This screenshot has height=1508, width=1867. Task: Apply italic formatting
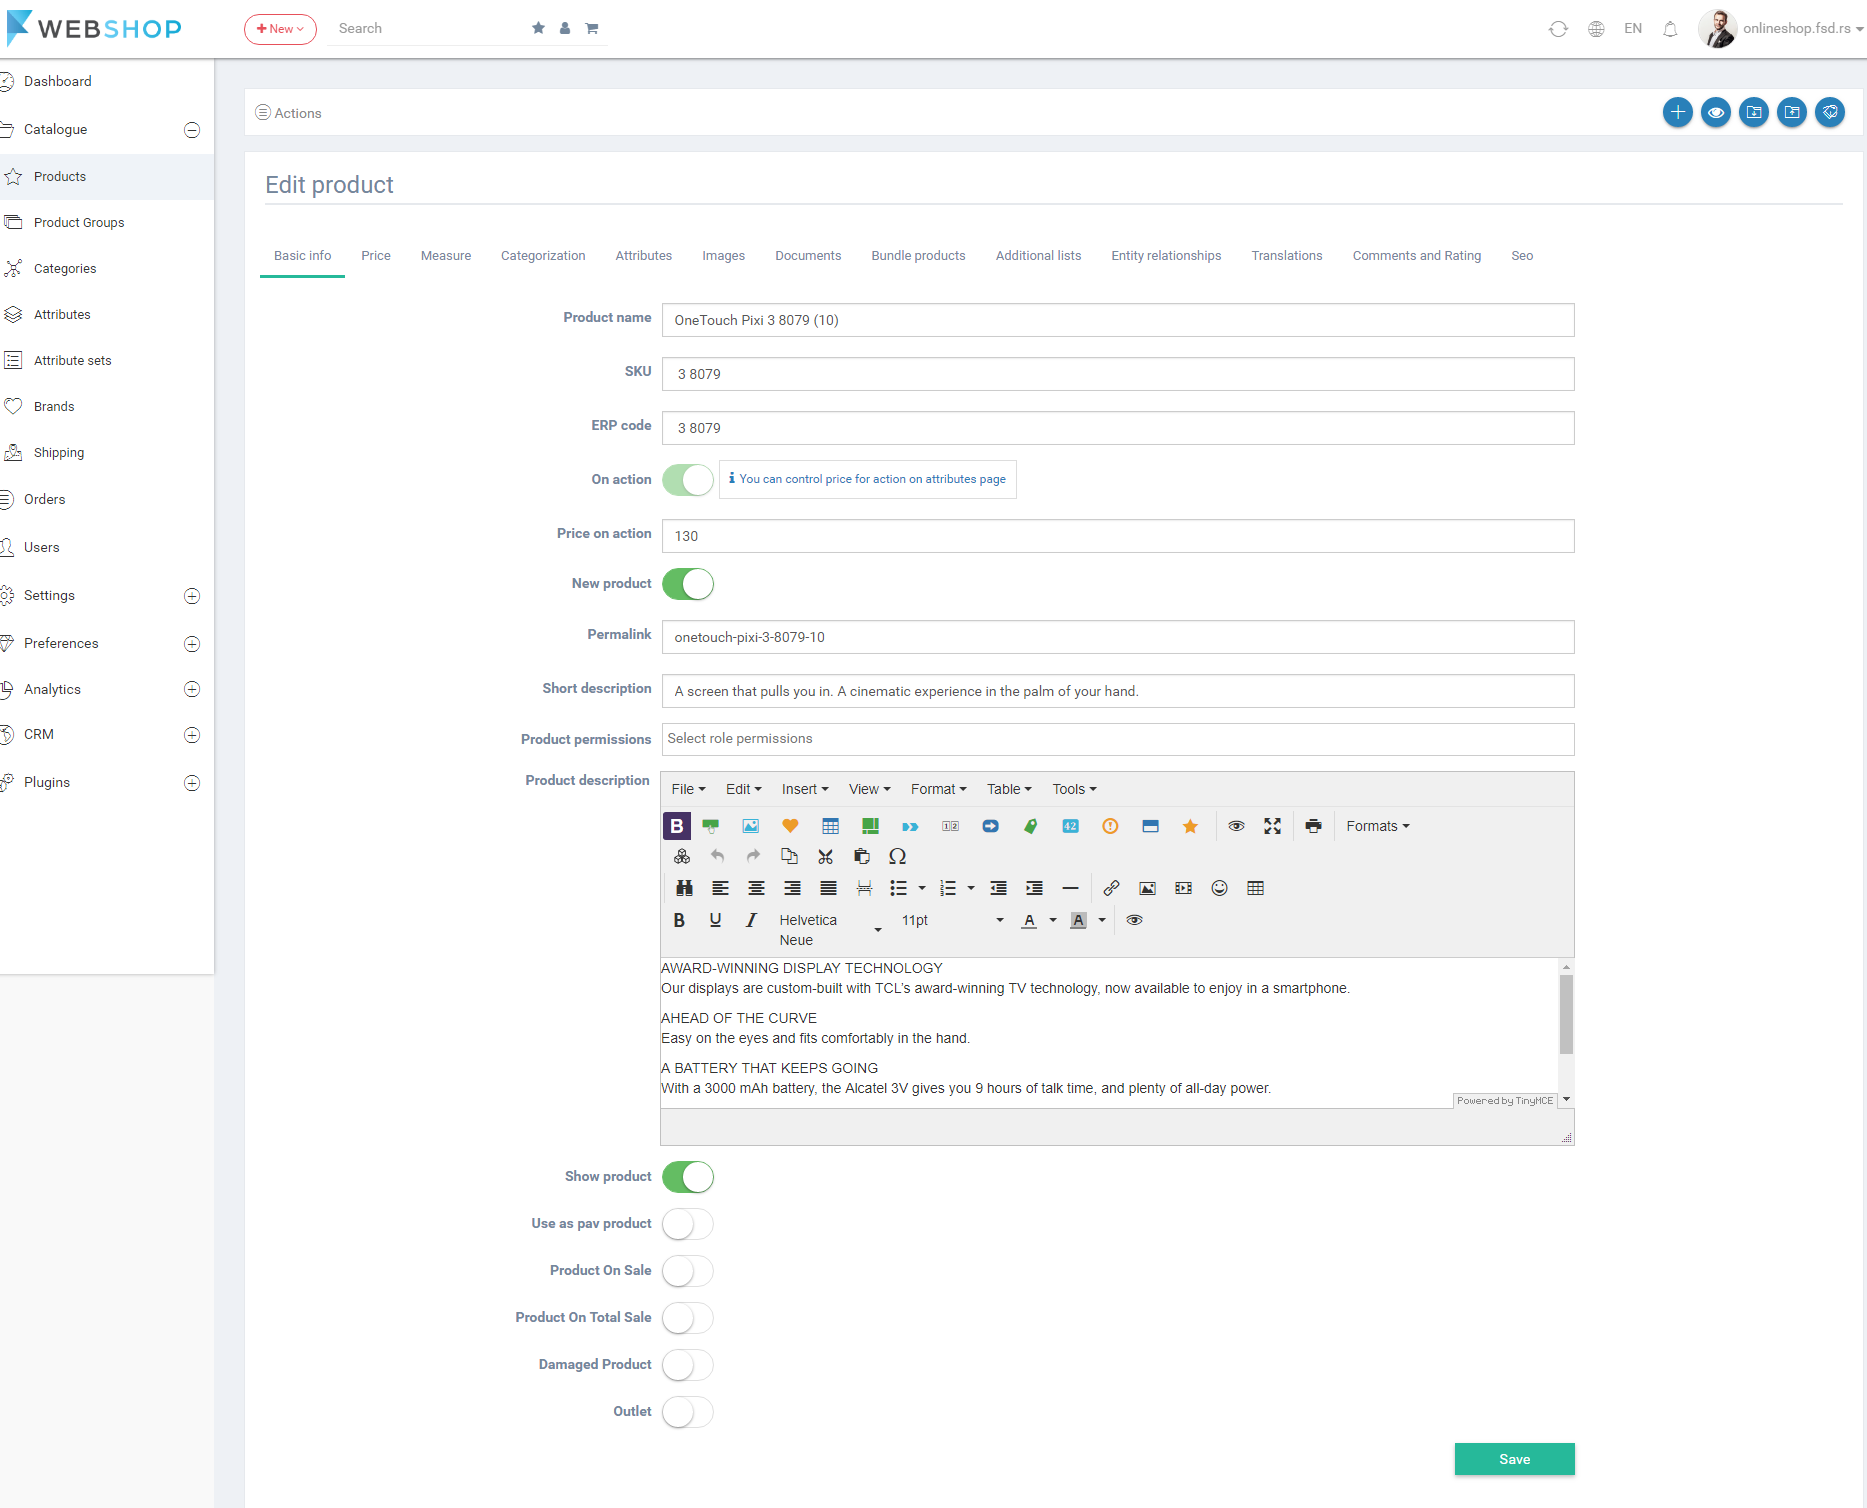(x=751, y=920)
